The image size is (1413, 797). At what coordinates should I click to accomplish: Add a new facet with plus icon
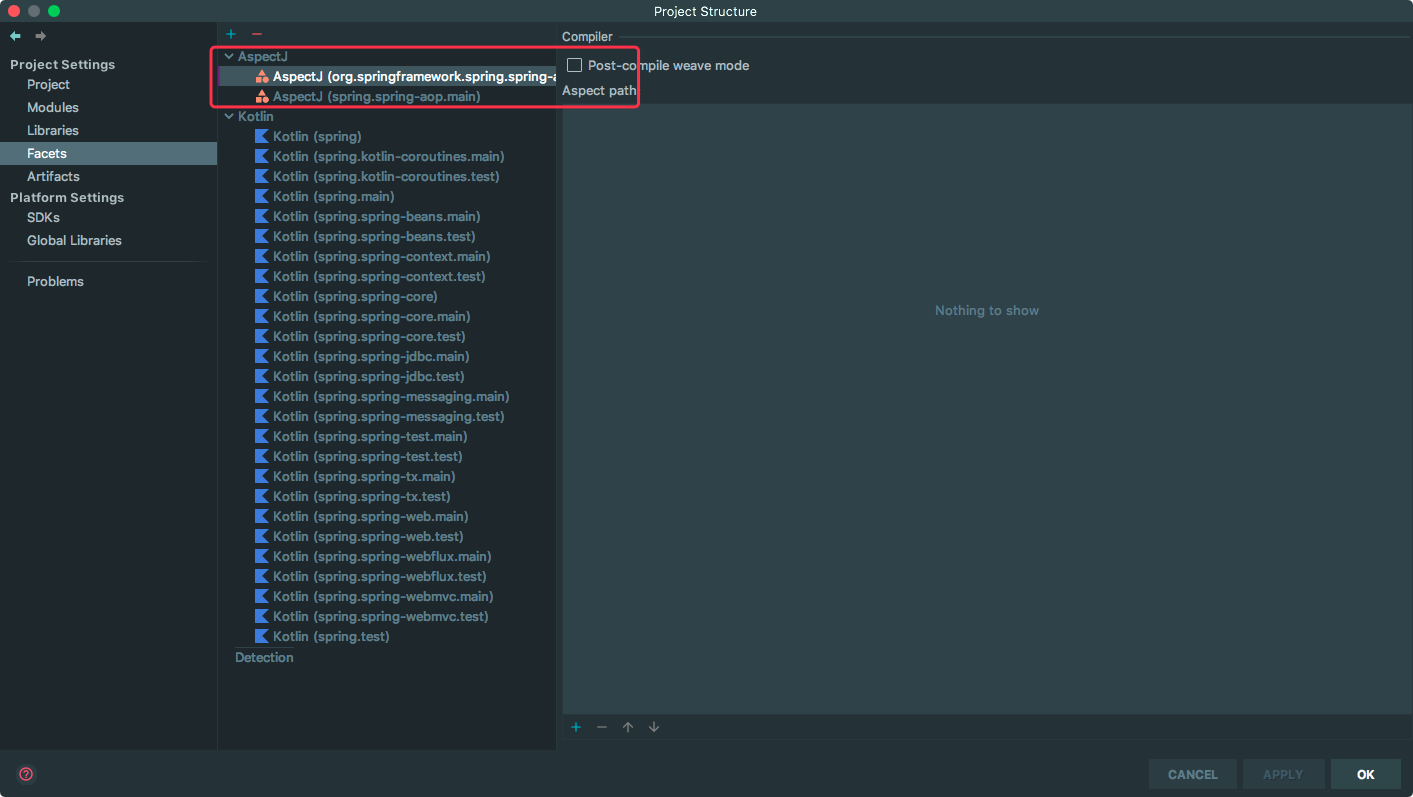click(231, 34)
